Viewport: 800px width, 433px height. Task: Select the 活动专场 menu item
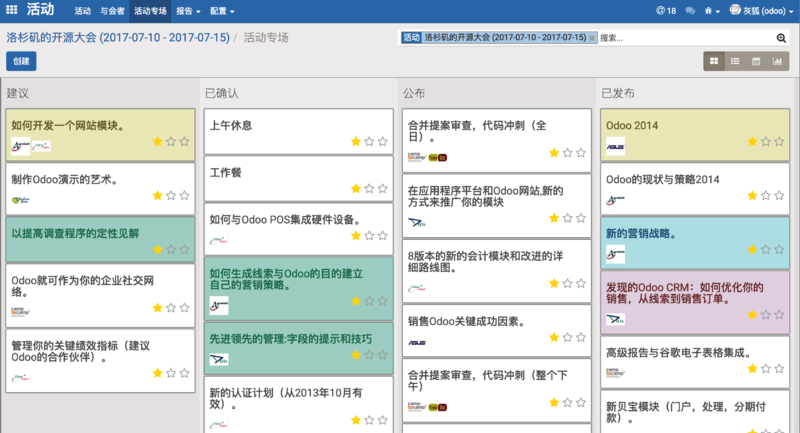(151, 11)
